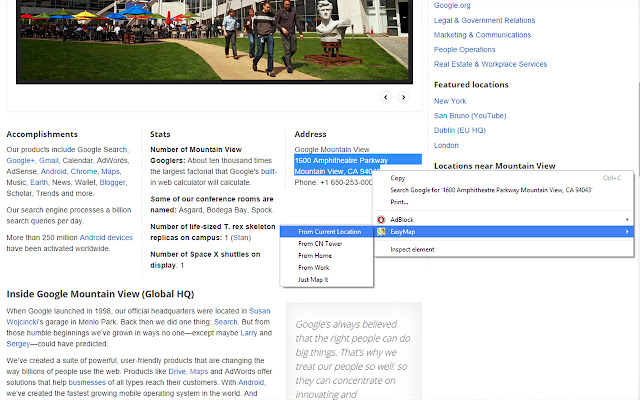This screenshot has height=400, width=640.
Task: Click the Locations near Mountain View heading
Action: coord(494,166)
